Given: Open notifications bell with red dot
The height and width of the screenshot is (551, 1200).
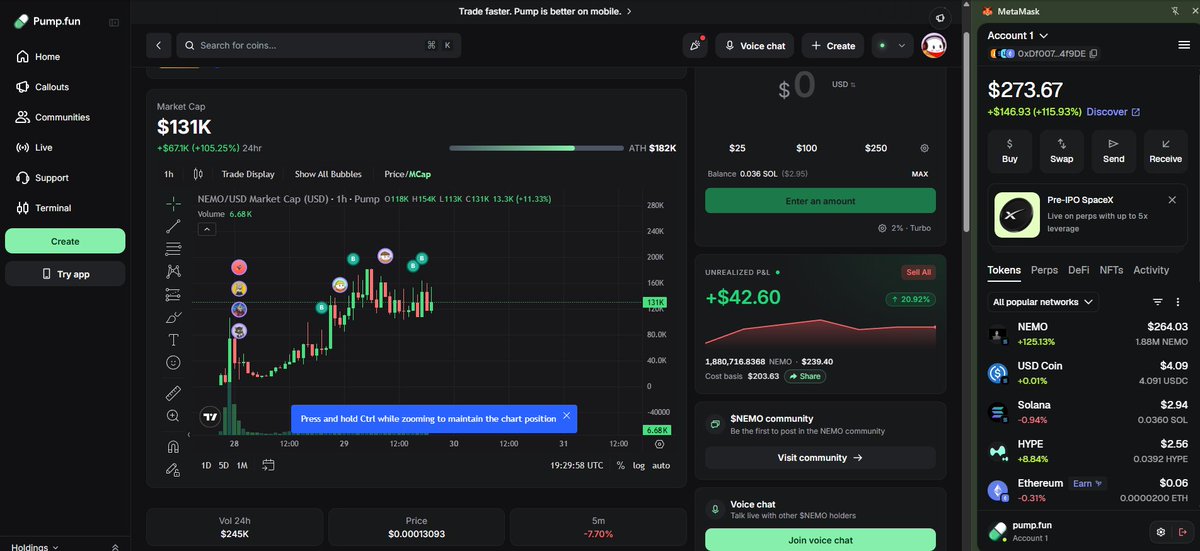Looking at the screenshot, I should point(695,45).
